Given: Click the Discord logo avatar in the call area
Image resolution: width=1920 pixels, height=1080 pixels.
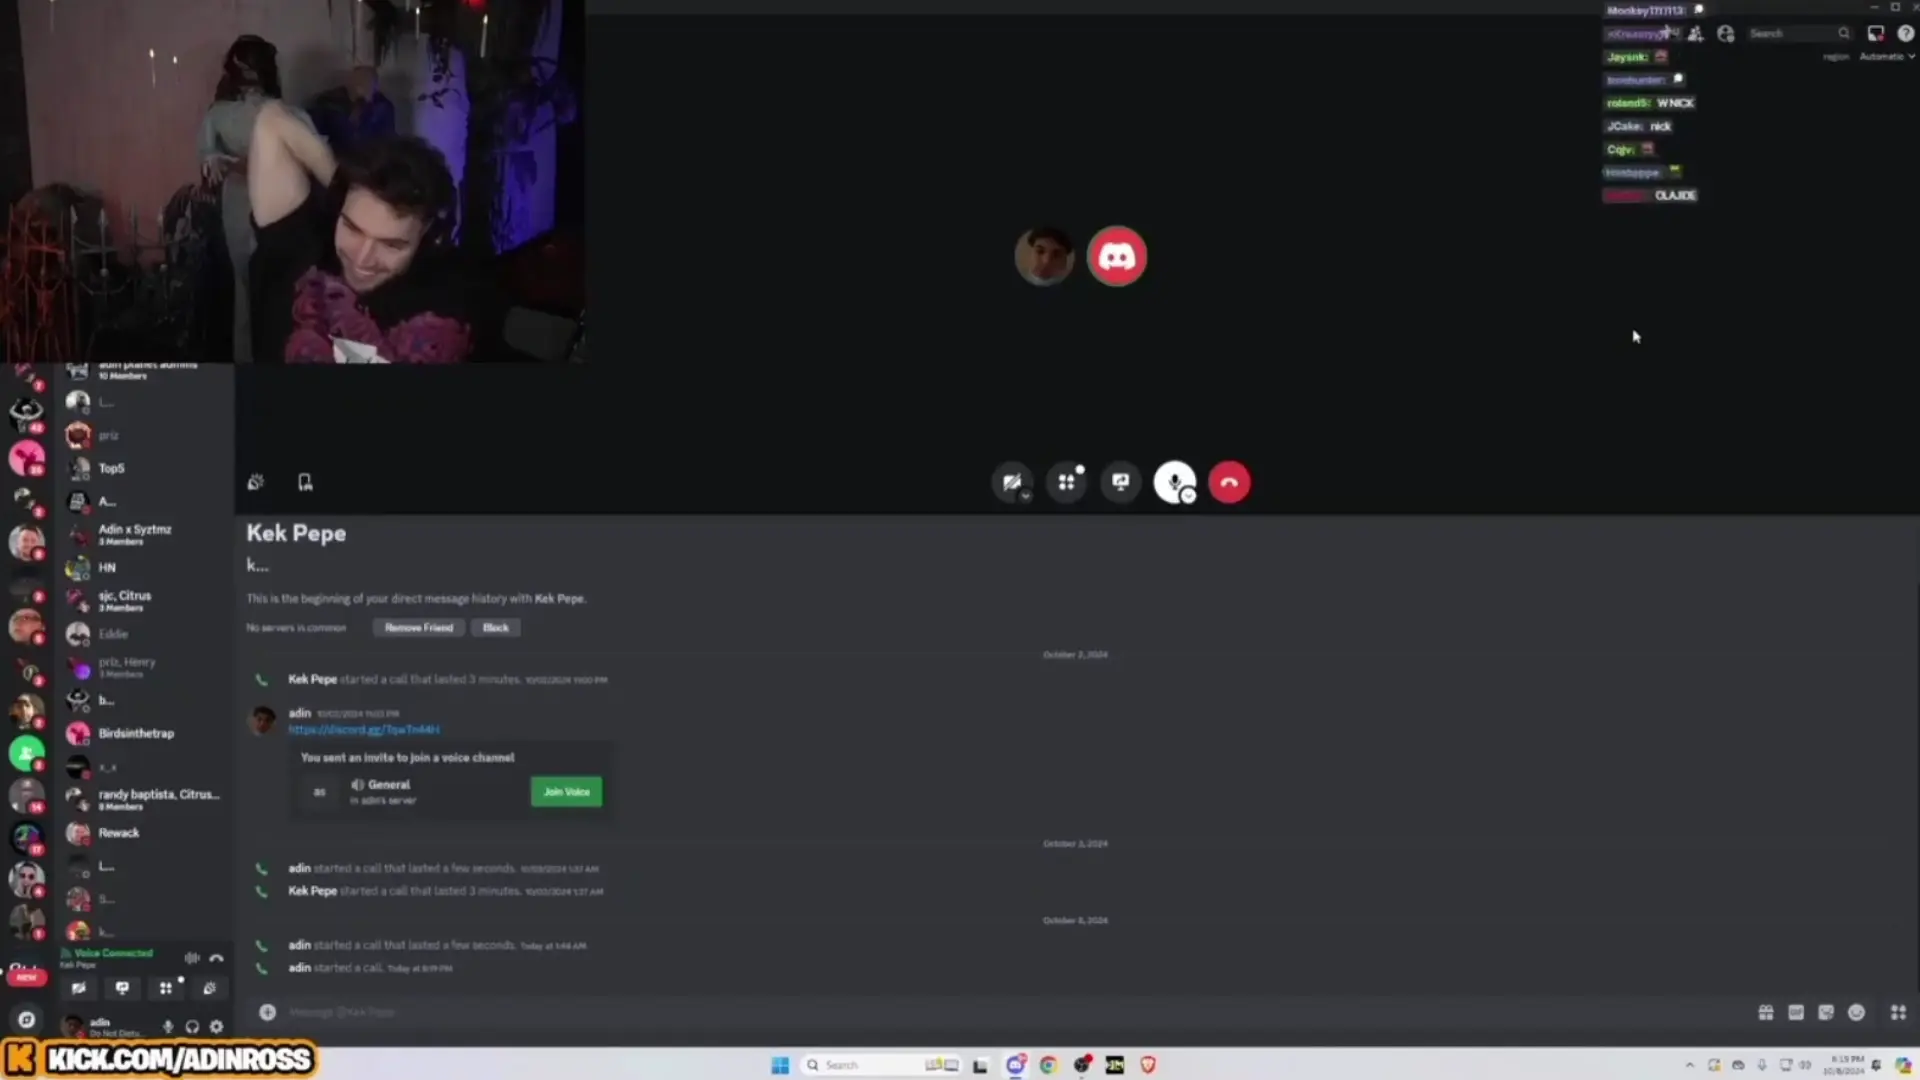Looking at the screenshot, I should (x=1116, y=256).
